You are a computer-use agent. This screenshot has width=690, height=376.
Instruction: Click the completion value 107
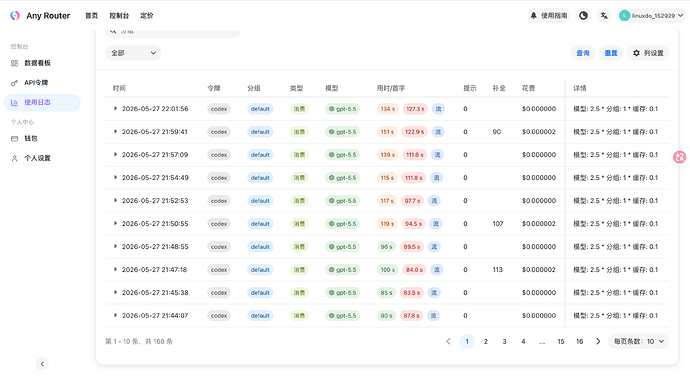[498, 224]
